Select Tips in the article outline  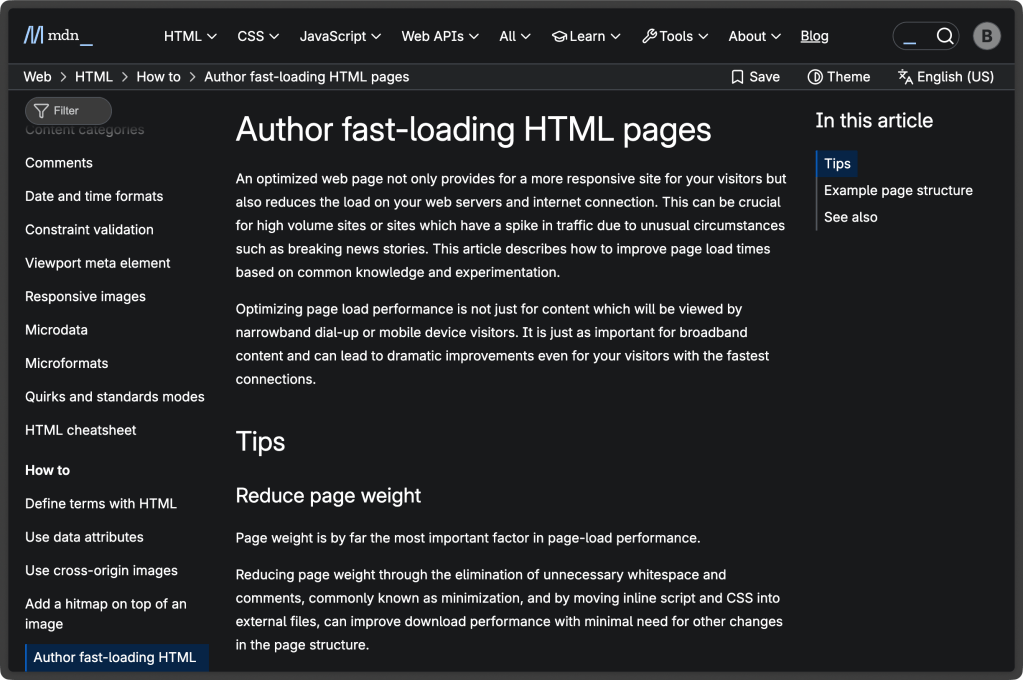(837, 164)
